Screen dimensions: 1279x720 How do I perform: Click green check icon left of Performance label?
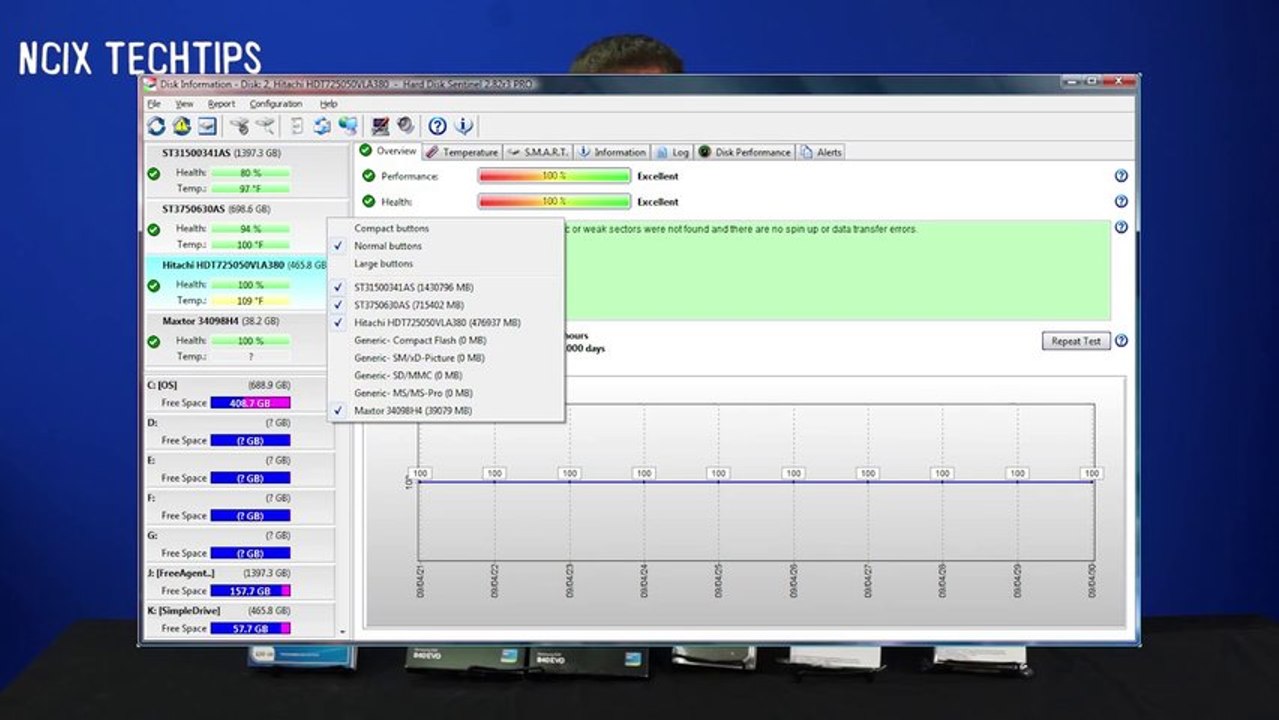point(368,176)
